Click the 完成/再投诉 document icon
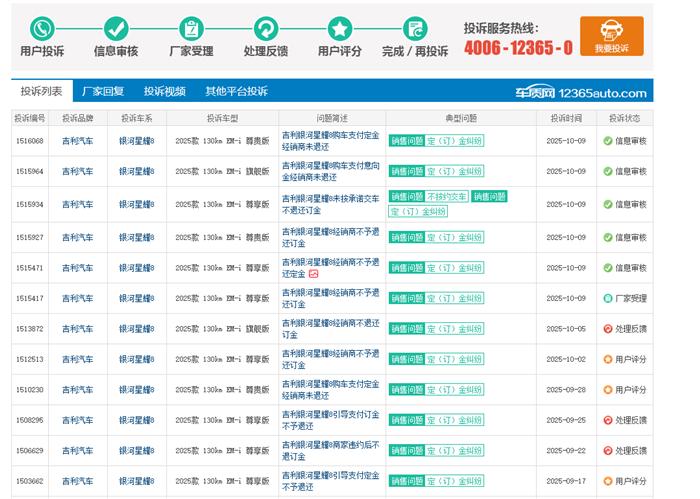The height and width of the screenshot is (499, 700). coord(415,28)
